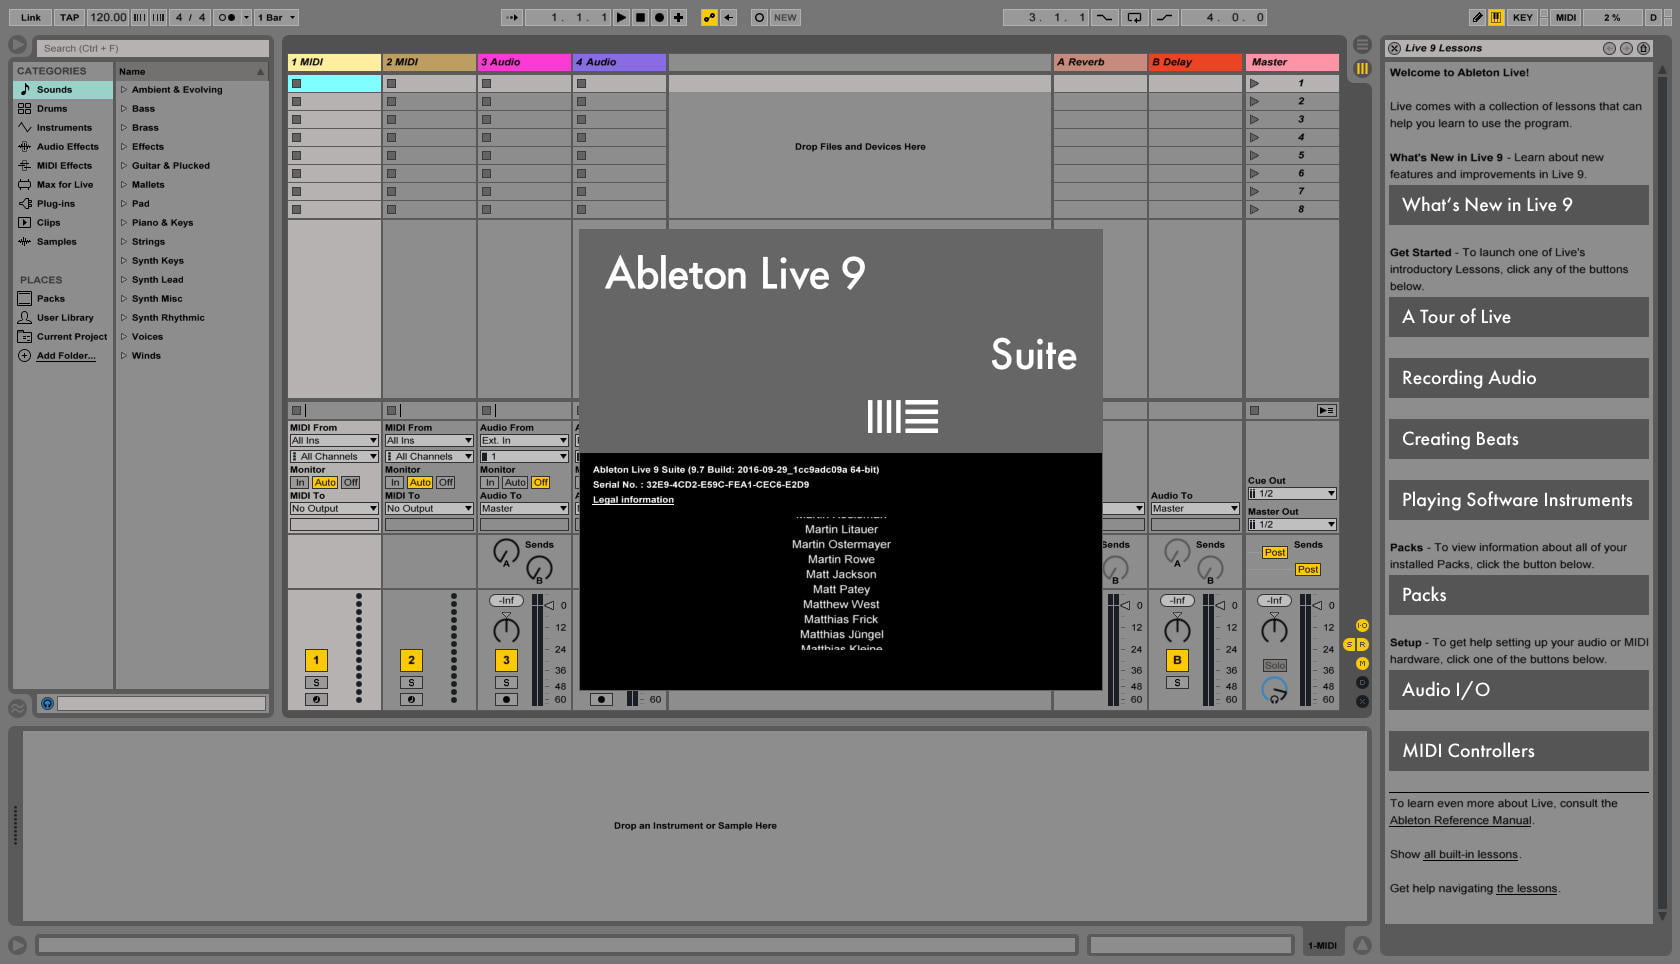Expand the Winds folder

point(124,355)
